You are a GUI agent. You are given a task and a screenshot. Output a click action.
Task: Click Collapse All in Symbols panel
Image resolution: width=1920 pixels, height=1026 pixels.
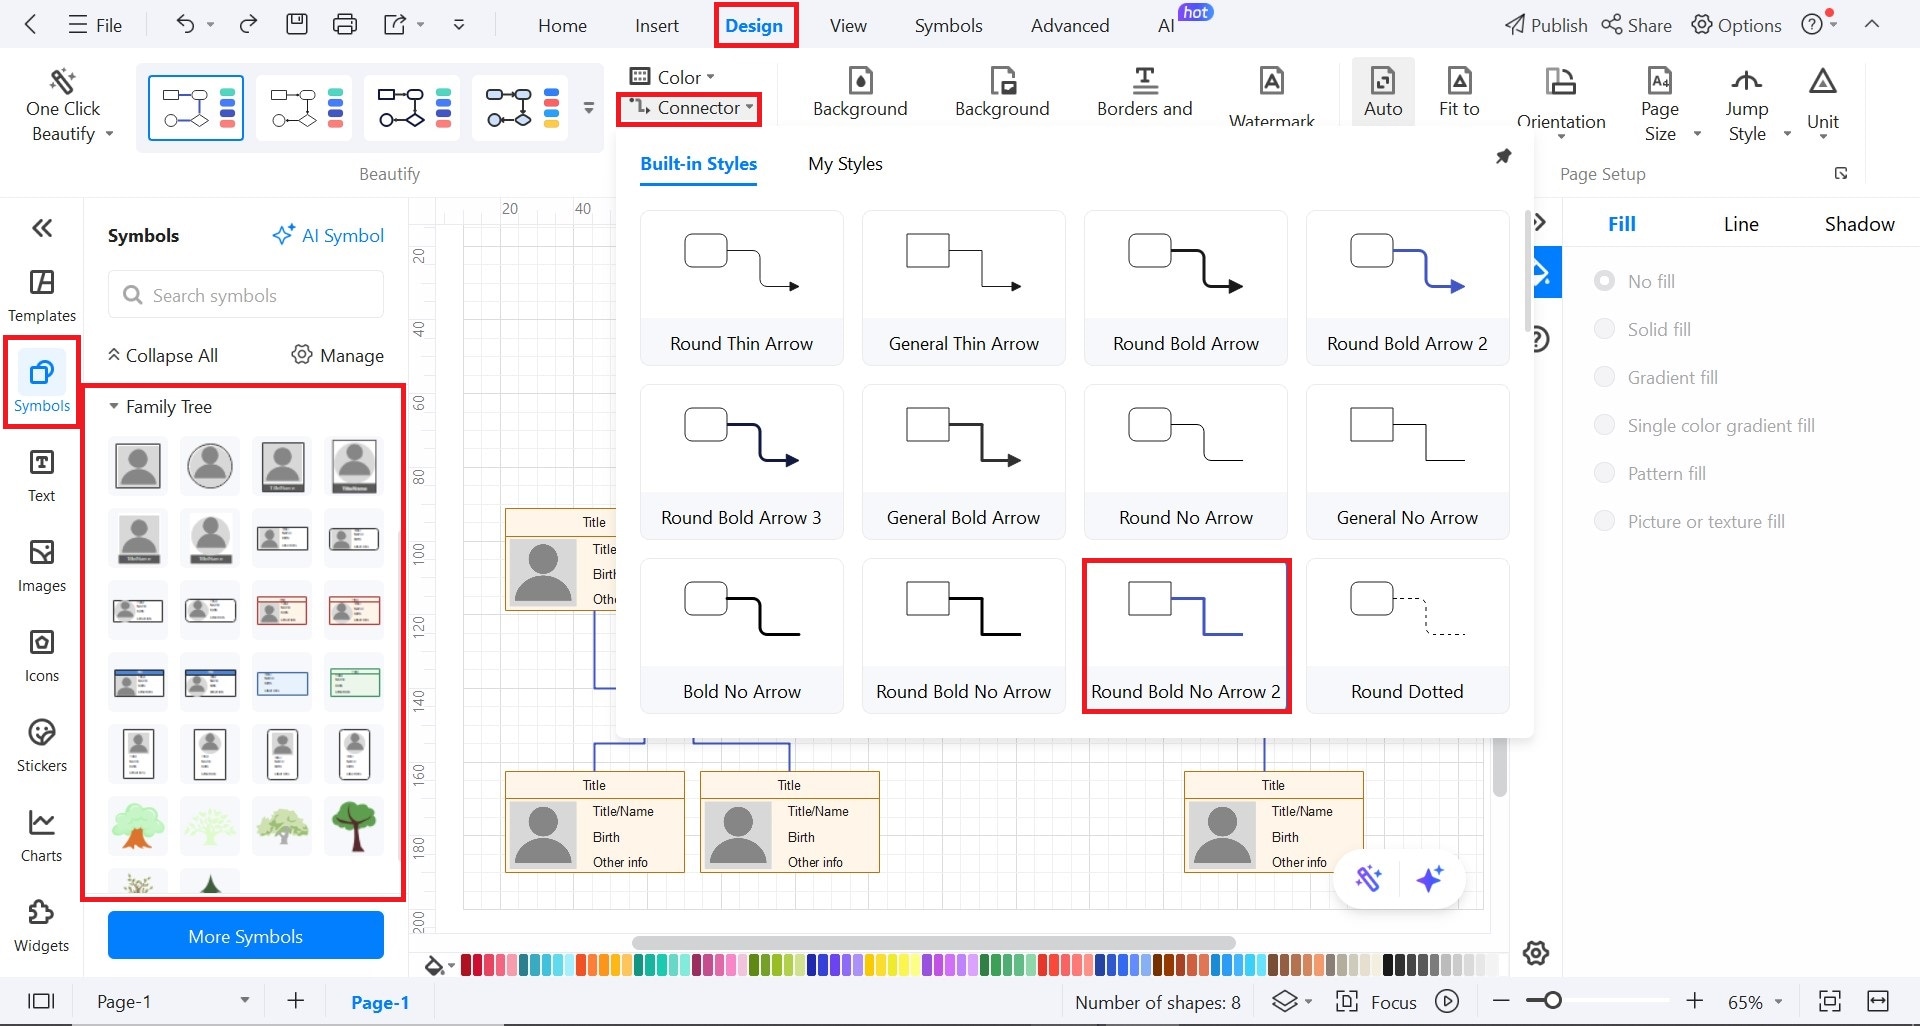tap(162, 355)
